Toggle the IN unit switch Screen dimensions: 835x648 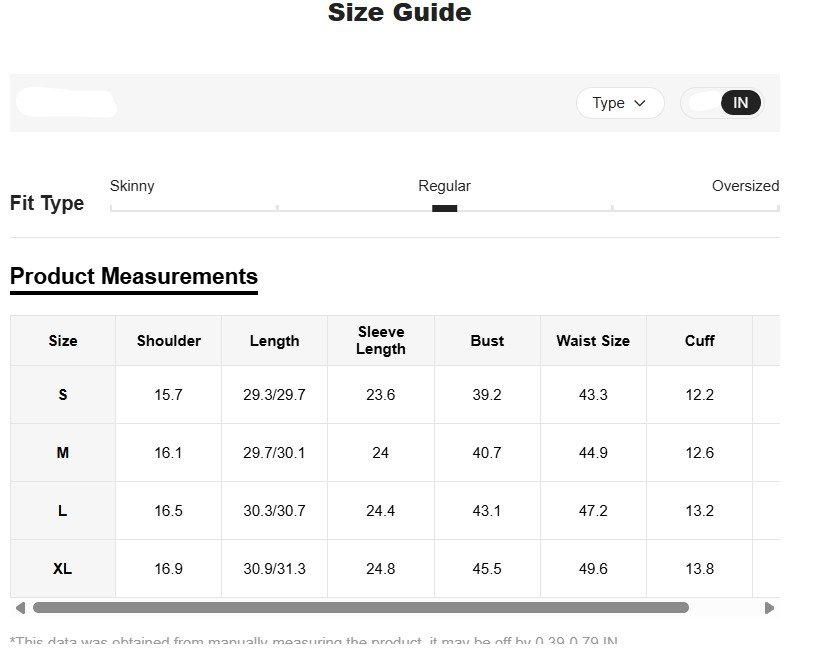[x=723, y=103]
